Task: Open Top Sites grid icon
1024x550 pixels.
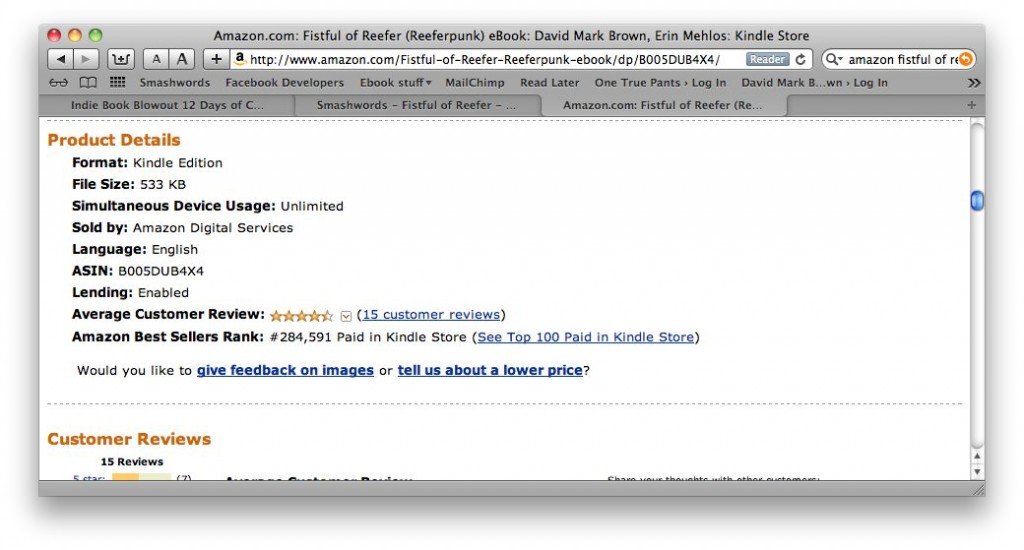Action: [x=118, y=82]
